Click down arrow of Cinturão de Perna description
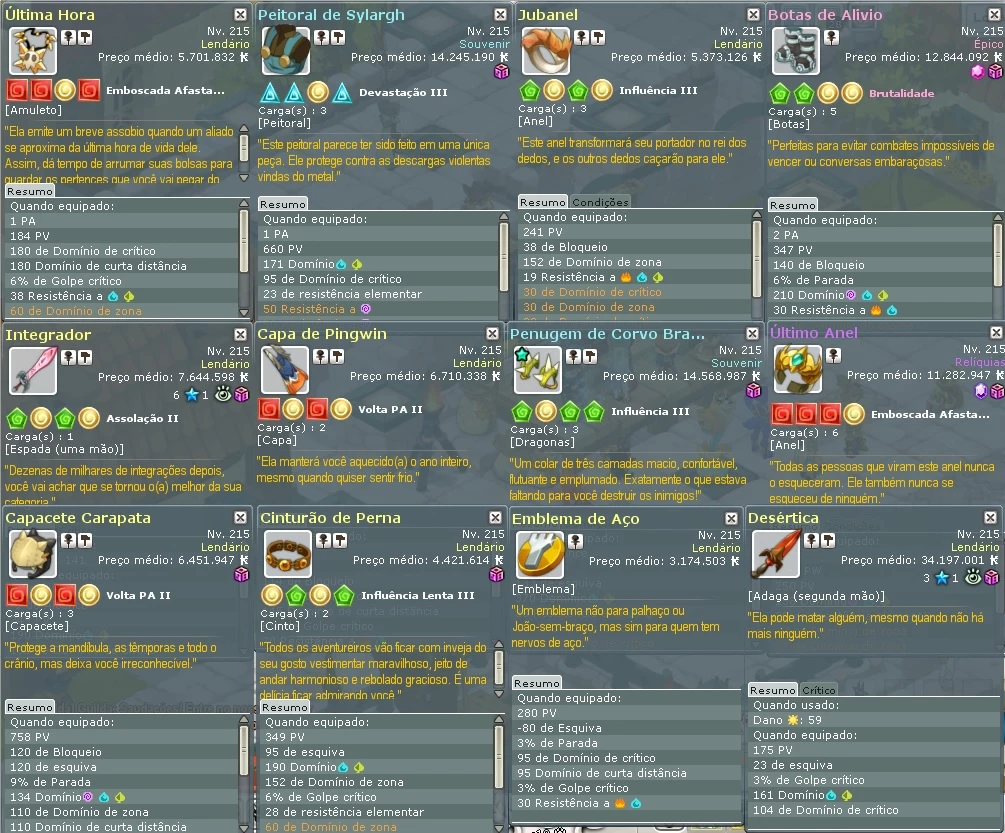 point(499,693)
